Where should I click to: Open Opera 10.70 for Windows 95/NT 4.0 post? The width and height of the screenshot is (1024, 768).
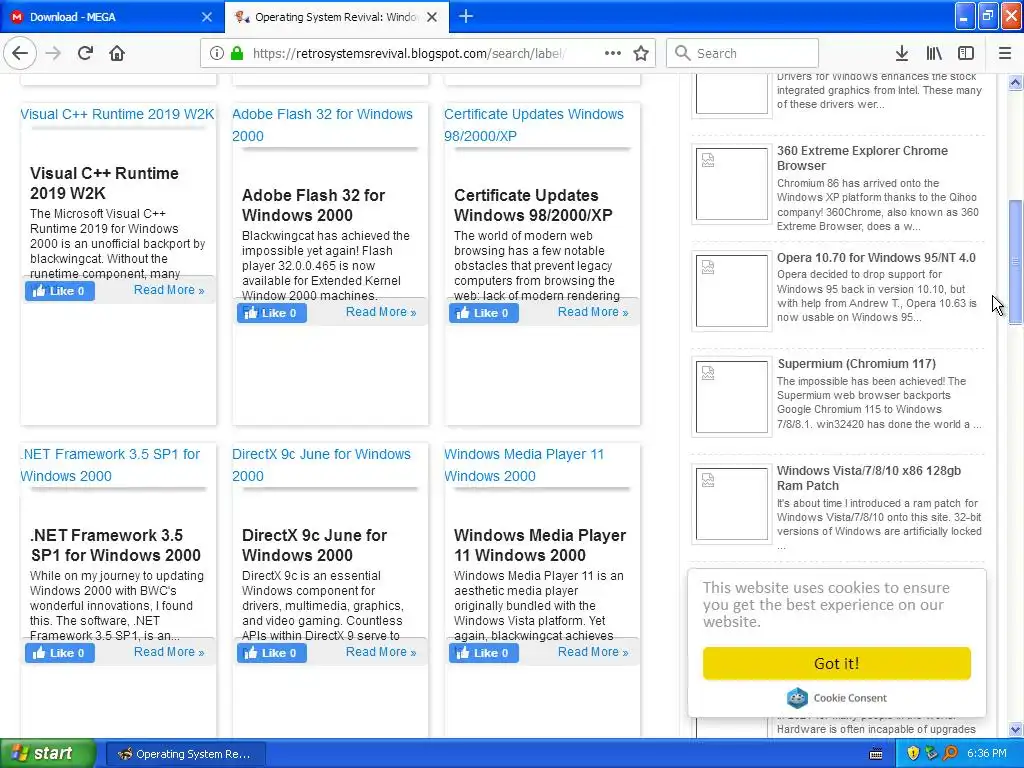click(x=876, y=258)
